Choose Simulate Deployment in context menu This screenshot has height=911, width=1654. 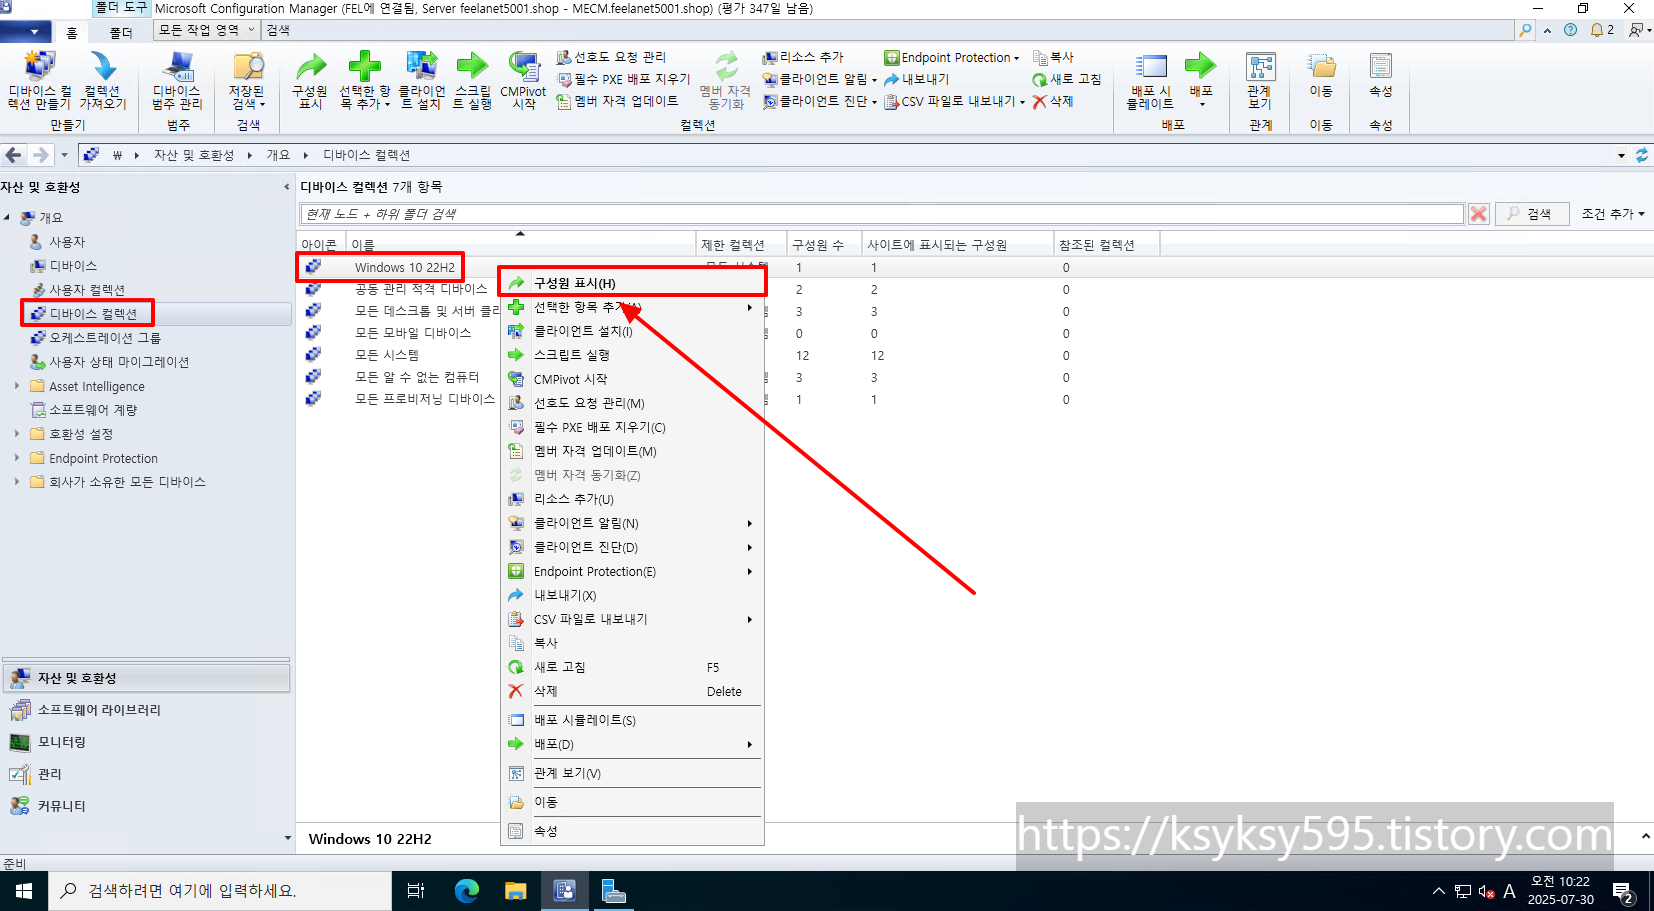[632, 720]
